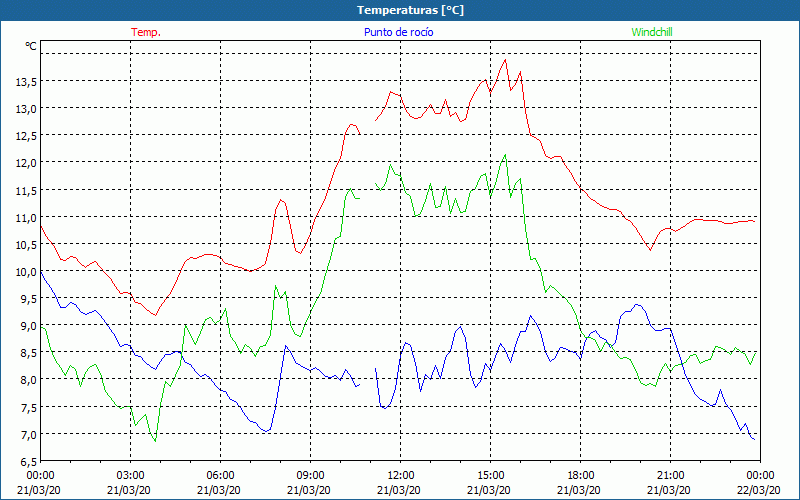
Task: Select the blue "Punto de rocío" legend label
Action: pyautogui.click(x=398, y=32)
